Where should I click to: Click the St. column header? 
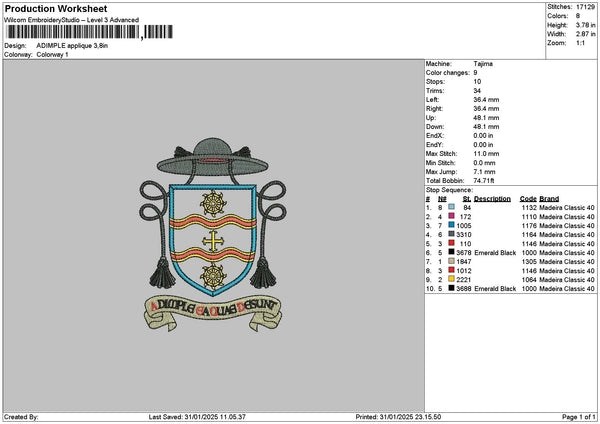coord(467,199)
